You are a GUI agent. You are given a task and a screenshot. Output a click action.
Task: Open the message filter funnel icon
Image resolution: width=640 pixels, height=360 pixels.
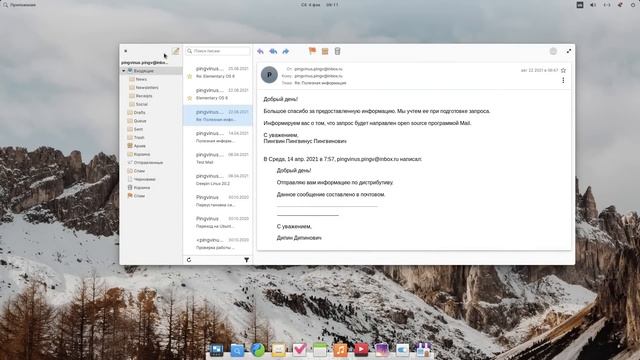coord(247,260)
